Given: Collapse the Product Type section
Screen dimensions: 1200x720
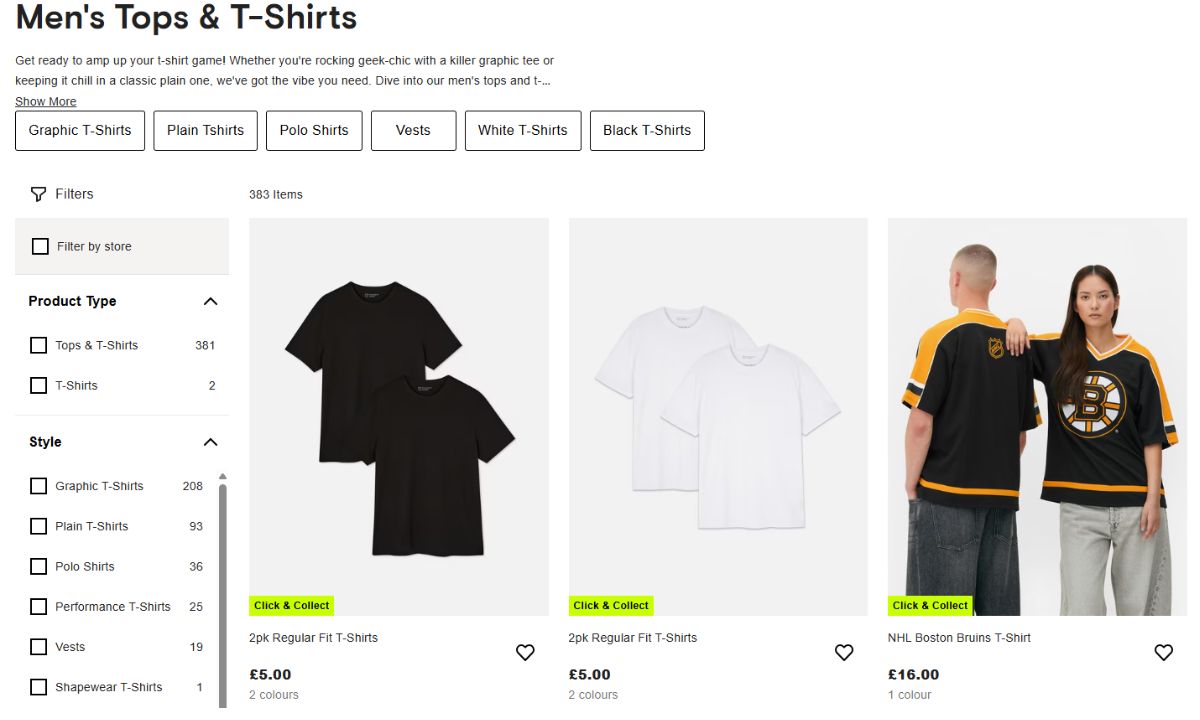Looking at the screenshot, I should pos(210,301).
